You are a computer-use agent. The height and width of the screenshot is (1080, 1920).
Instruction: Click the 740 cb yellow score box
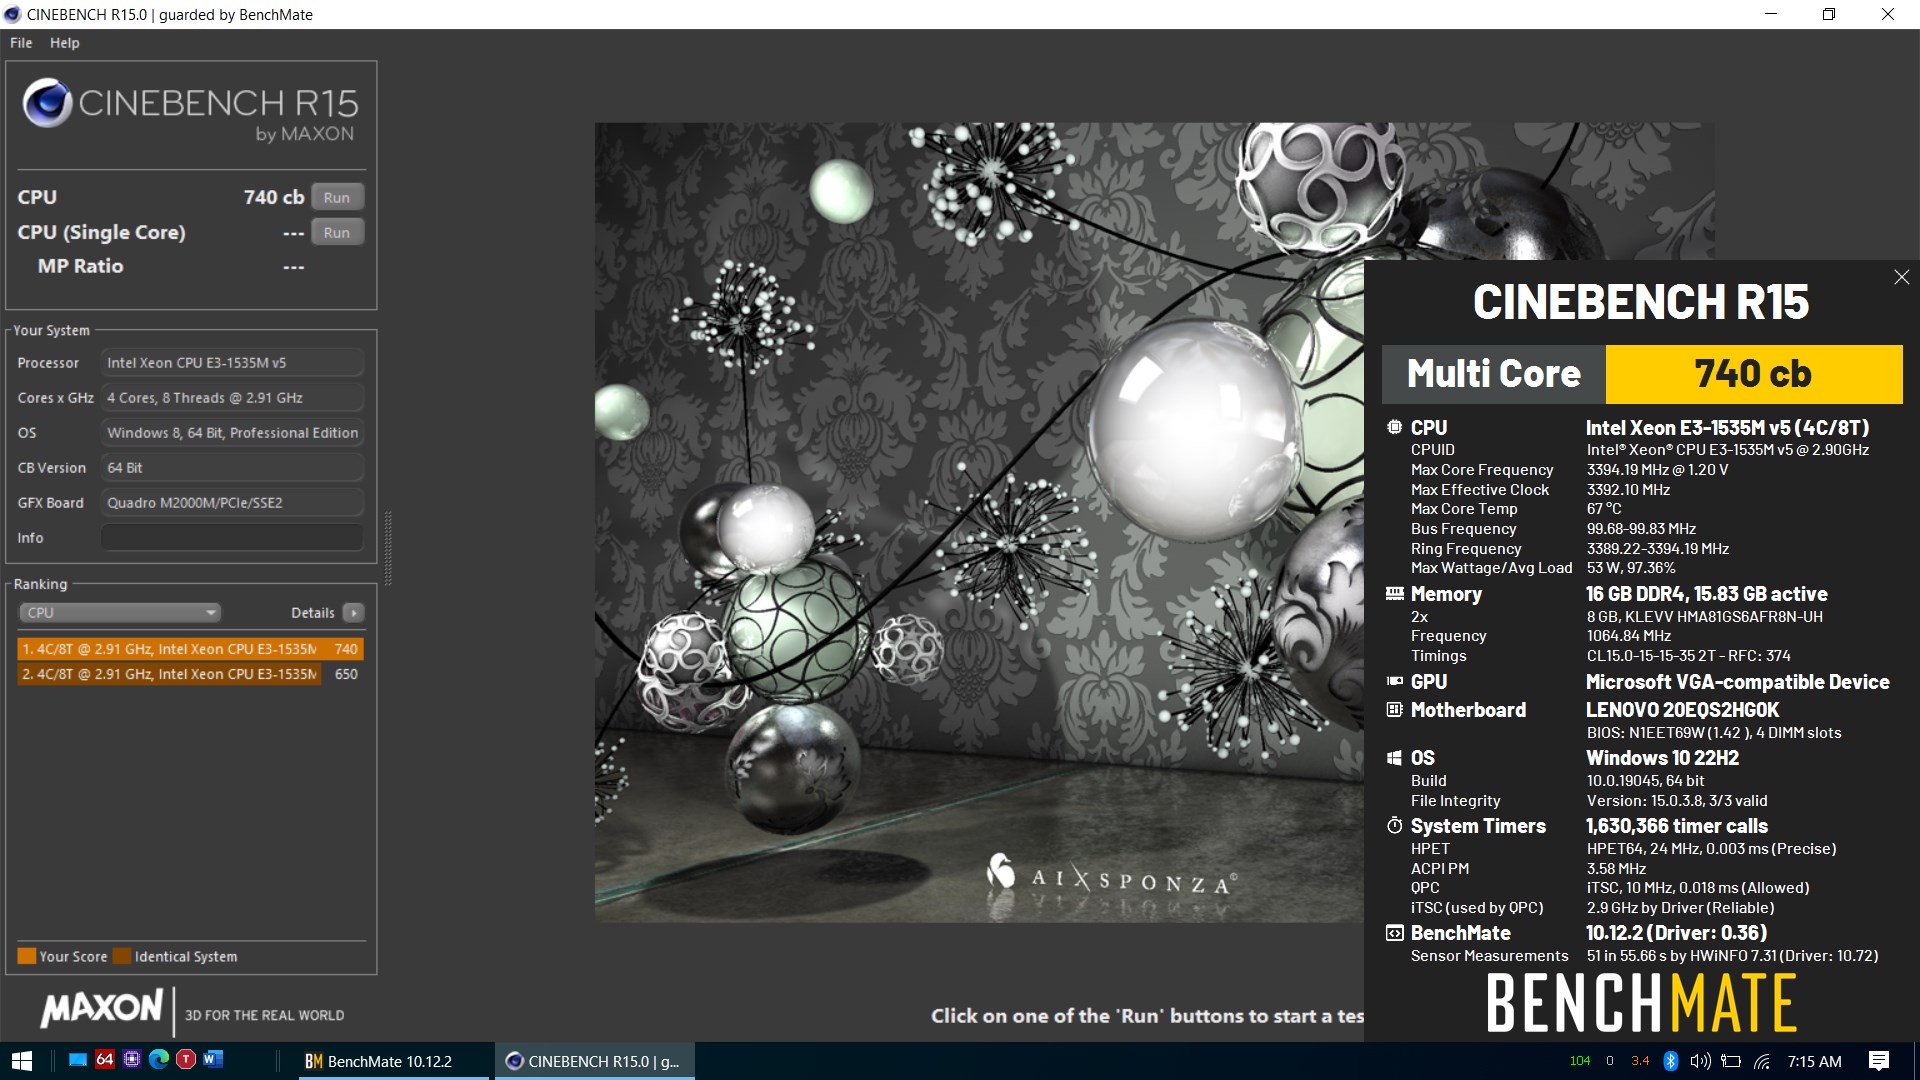(1753, 374)
